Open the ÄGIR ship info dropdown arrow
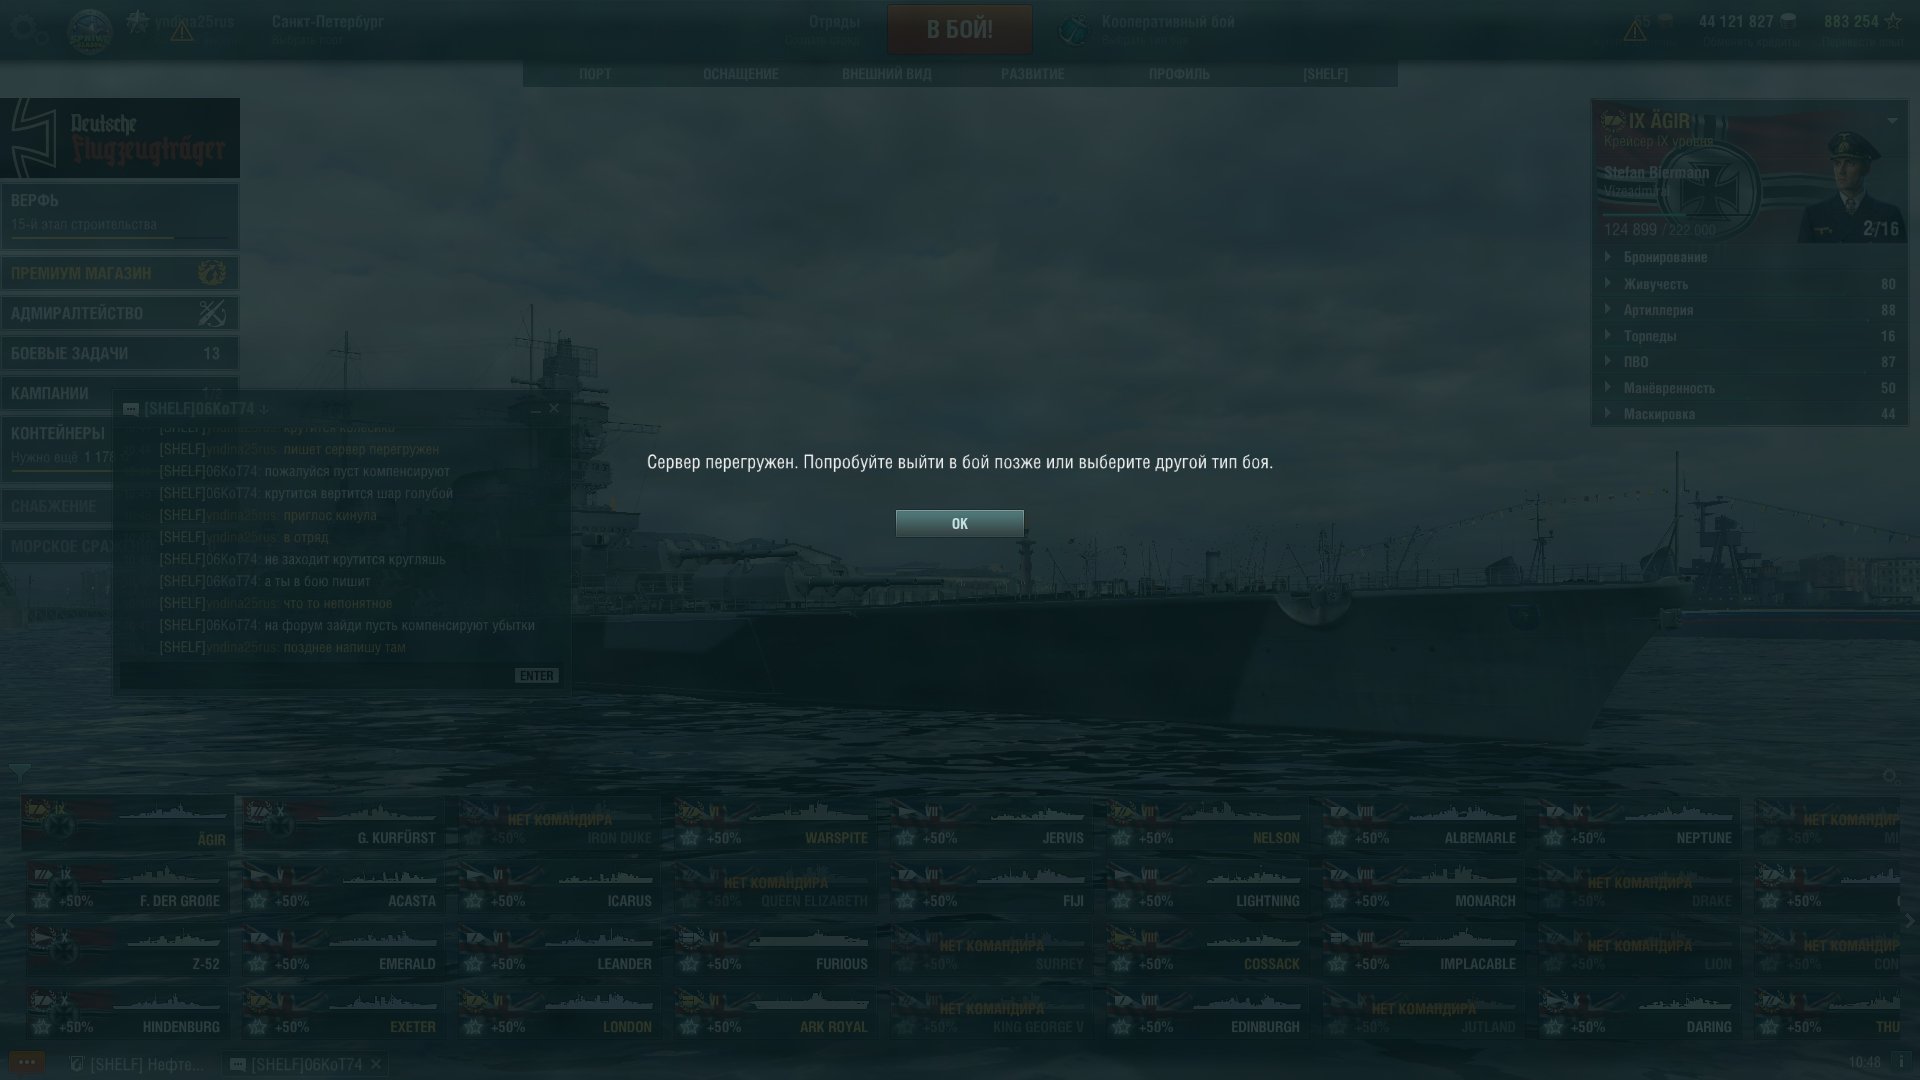 (1892, 121)
